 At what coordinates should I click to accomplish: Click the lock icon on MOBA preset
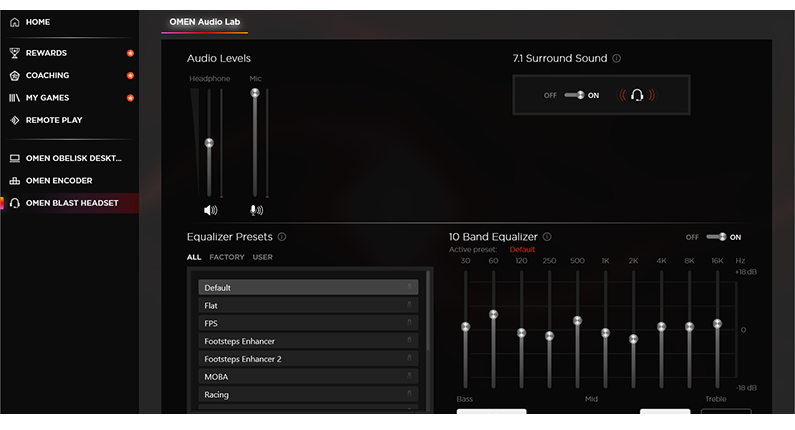pyautogui.click(x=409, y=376)
